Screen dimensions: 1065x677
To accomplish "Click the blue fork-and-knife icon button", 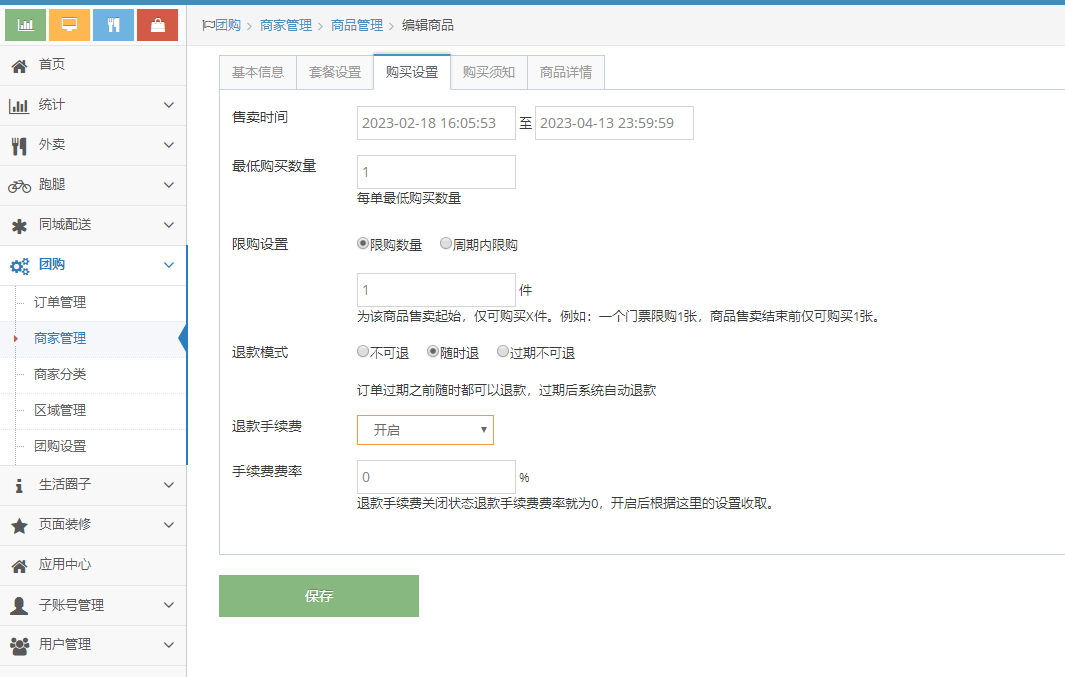I will coord(114,25).
